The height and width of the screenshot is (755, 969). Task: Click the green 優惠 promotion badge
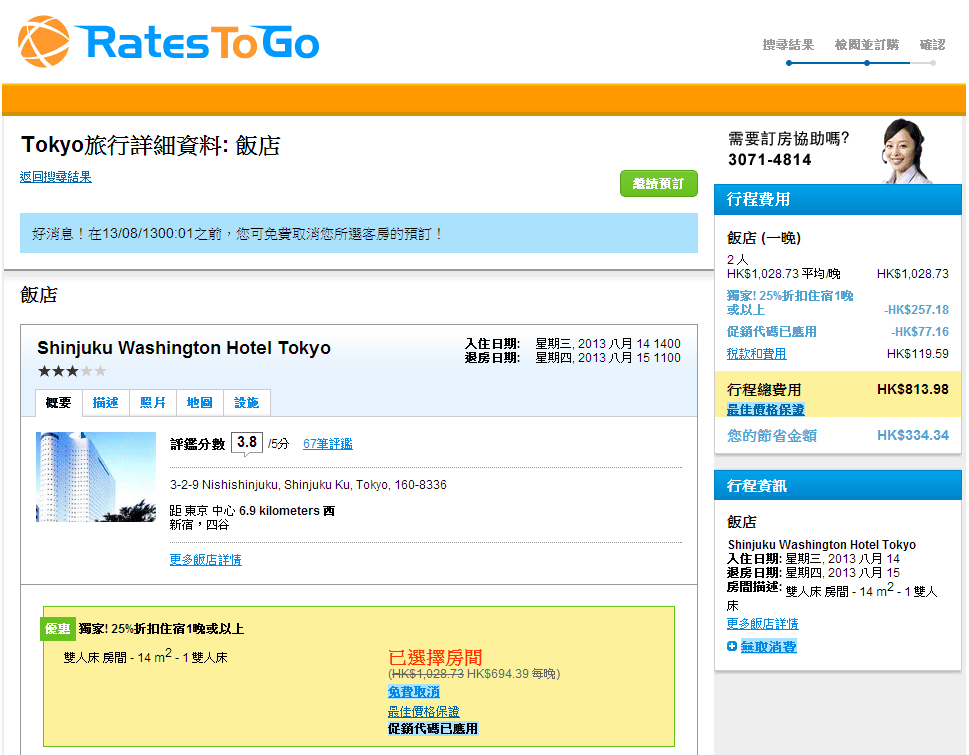[x=57, y=629]
